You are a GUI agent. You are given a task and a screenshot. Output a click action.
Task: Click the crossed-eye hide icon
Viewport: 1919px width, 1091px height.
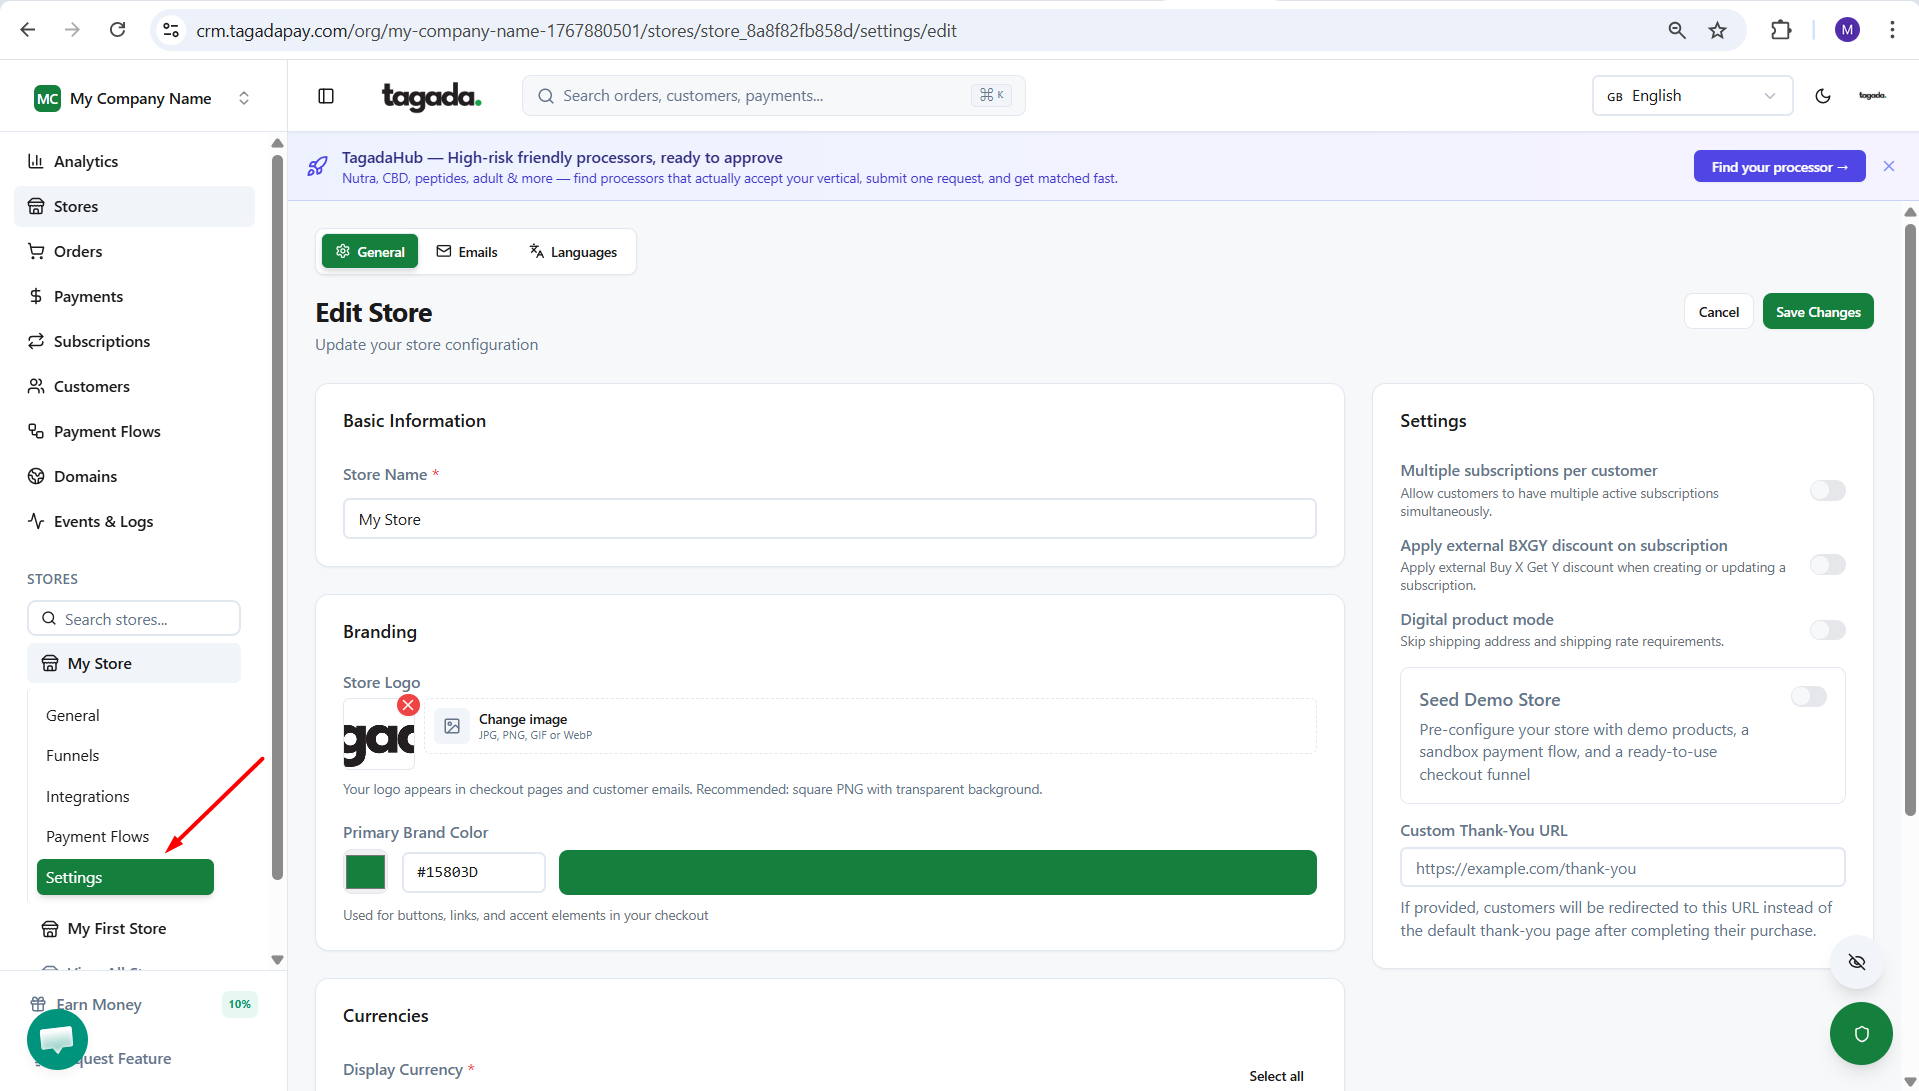1856,962
